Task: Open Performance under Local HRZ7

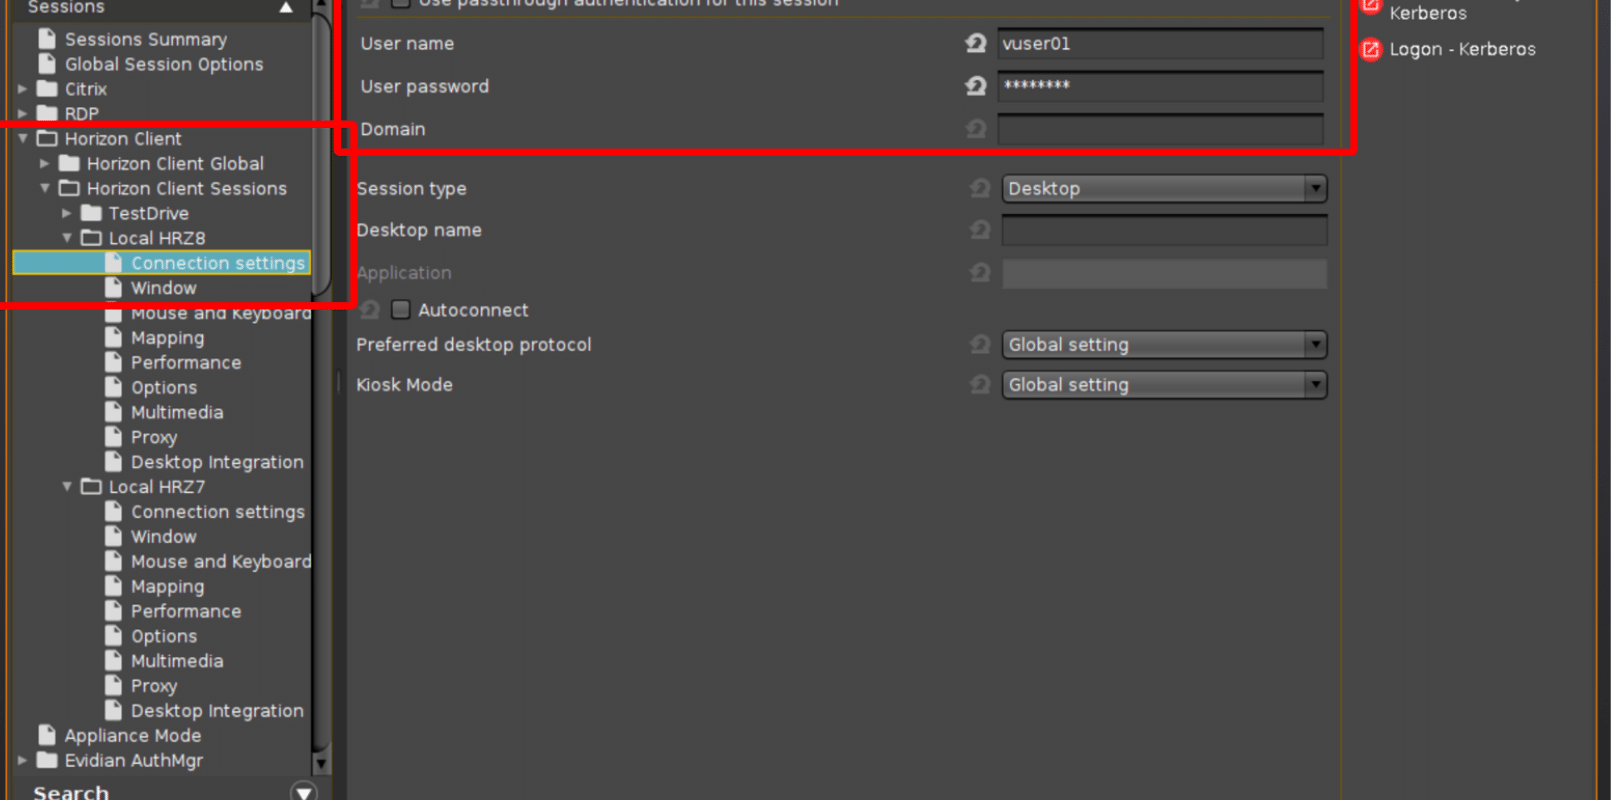Action: pos(186,611)
